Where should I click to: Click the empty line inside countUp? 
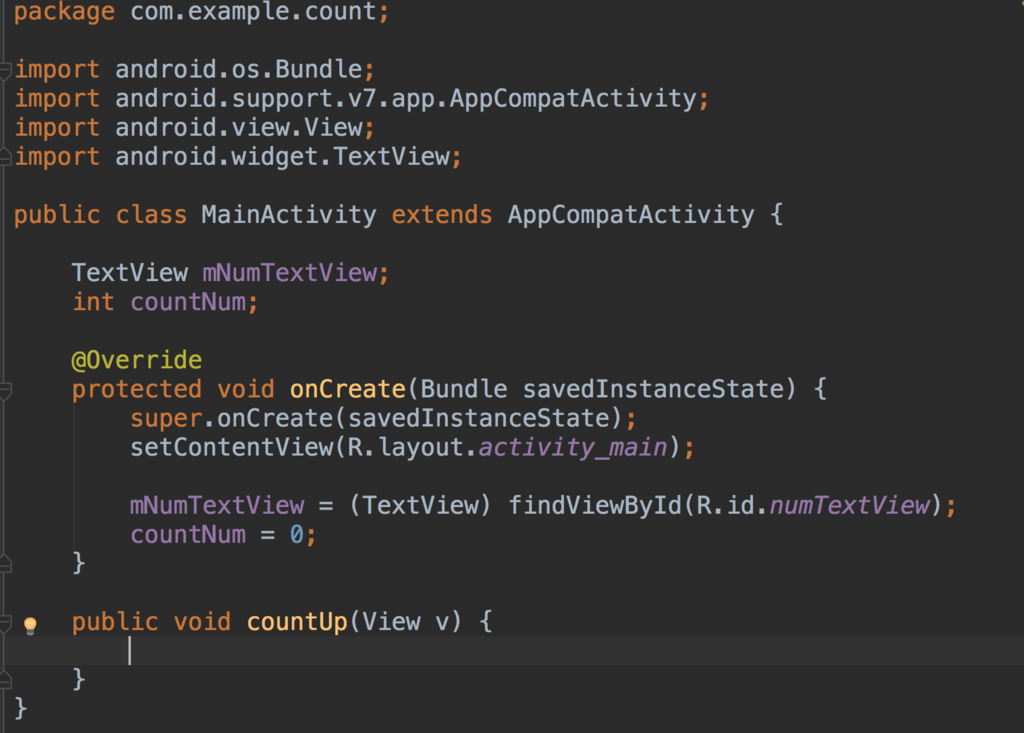pos(512,651)
